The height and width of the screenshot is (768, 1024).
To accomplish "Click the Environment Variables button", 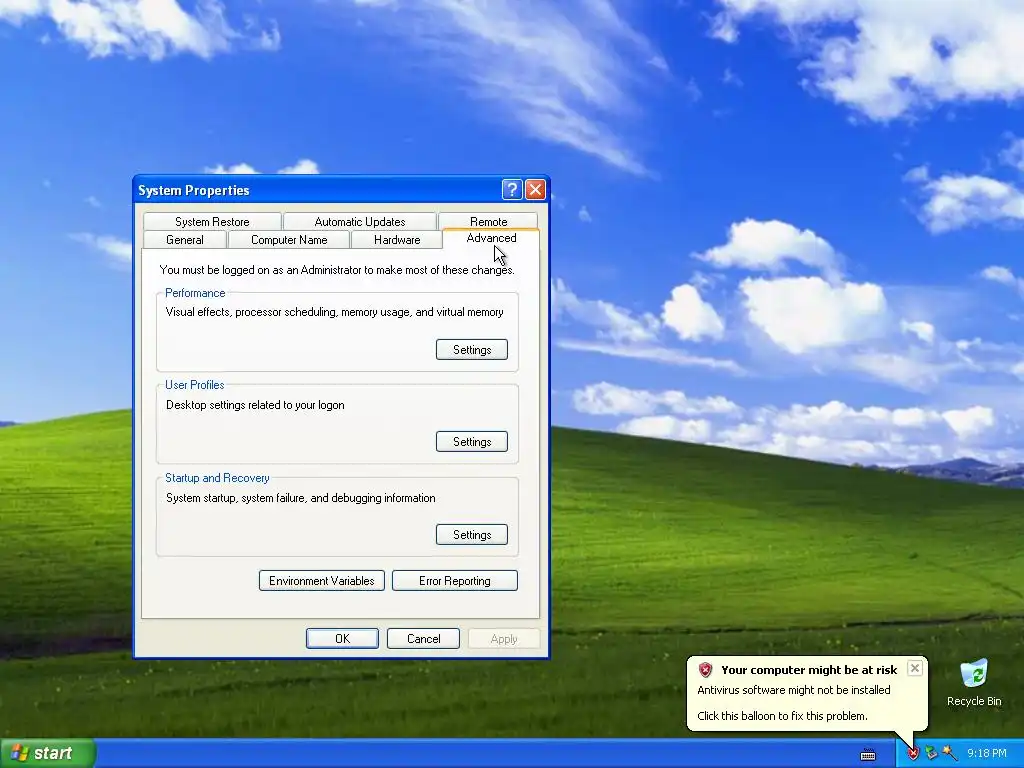I will click(322, 581).
